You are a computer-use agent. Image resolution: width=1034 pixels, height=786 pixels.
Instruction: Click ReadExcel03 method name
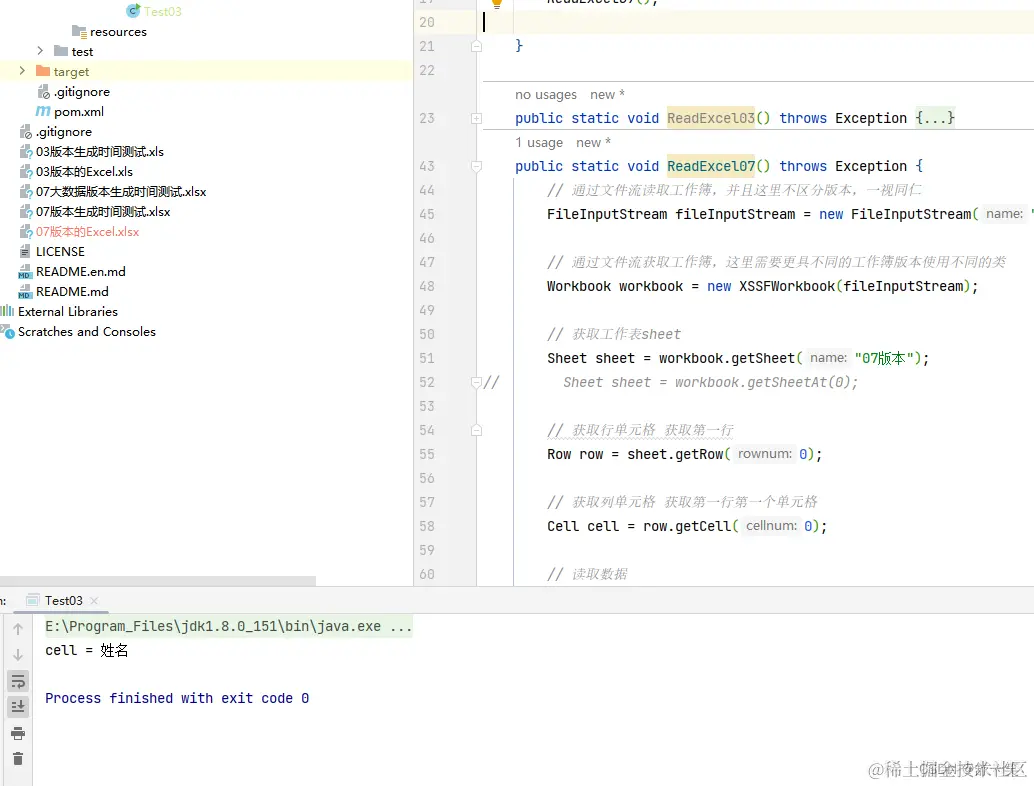(x=710, y=118)
